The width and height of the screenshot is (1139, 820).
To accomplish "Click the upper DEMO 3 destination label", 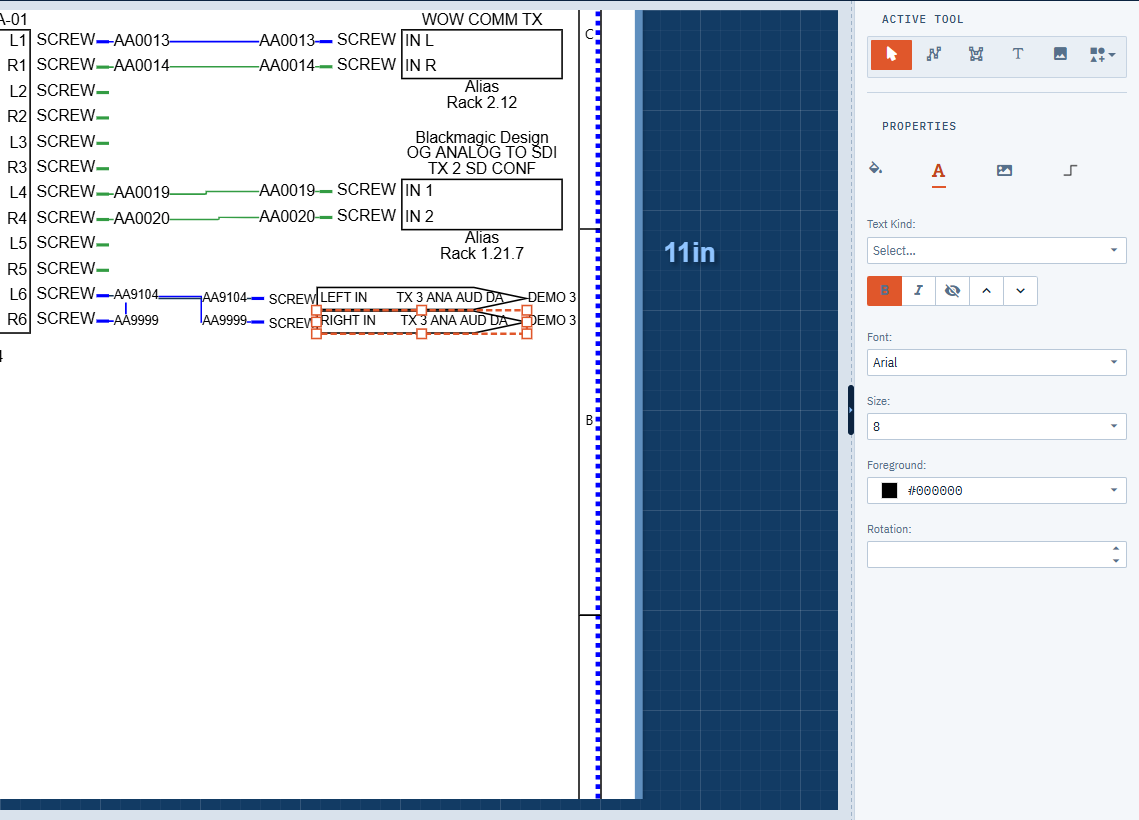I will 552,298.
